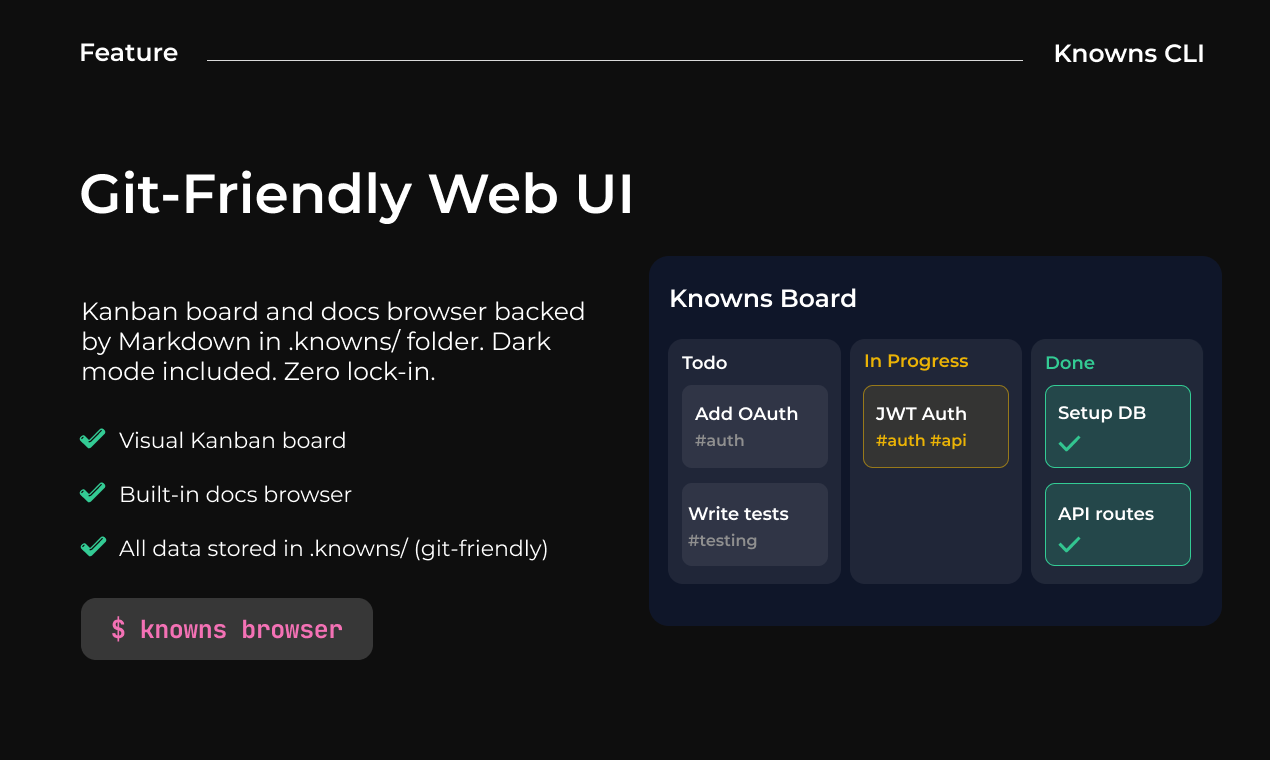The height and width of the screenshot is (760, 1270).
Task: Click the dollar sign prompt symbol
Action: tap(118, 629)
